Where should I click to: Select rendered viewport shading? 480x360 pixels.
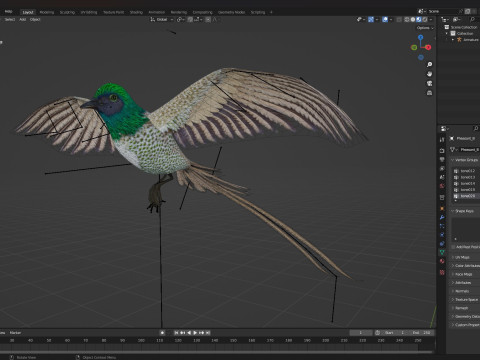pos(425,20)
